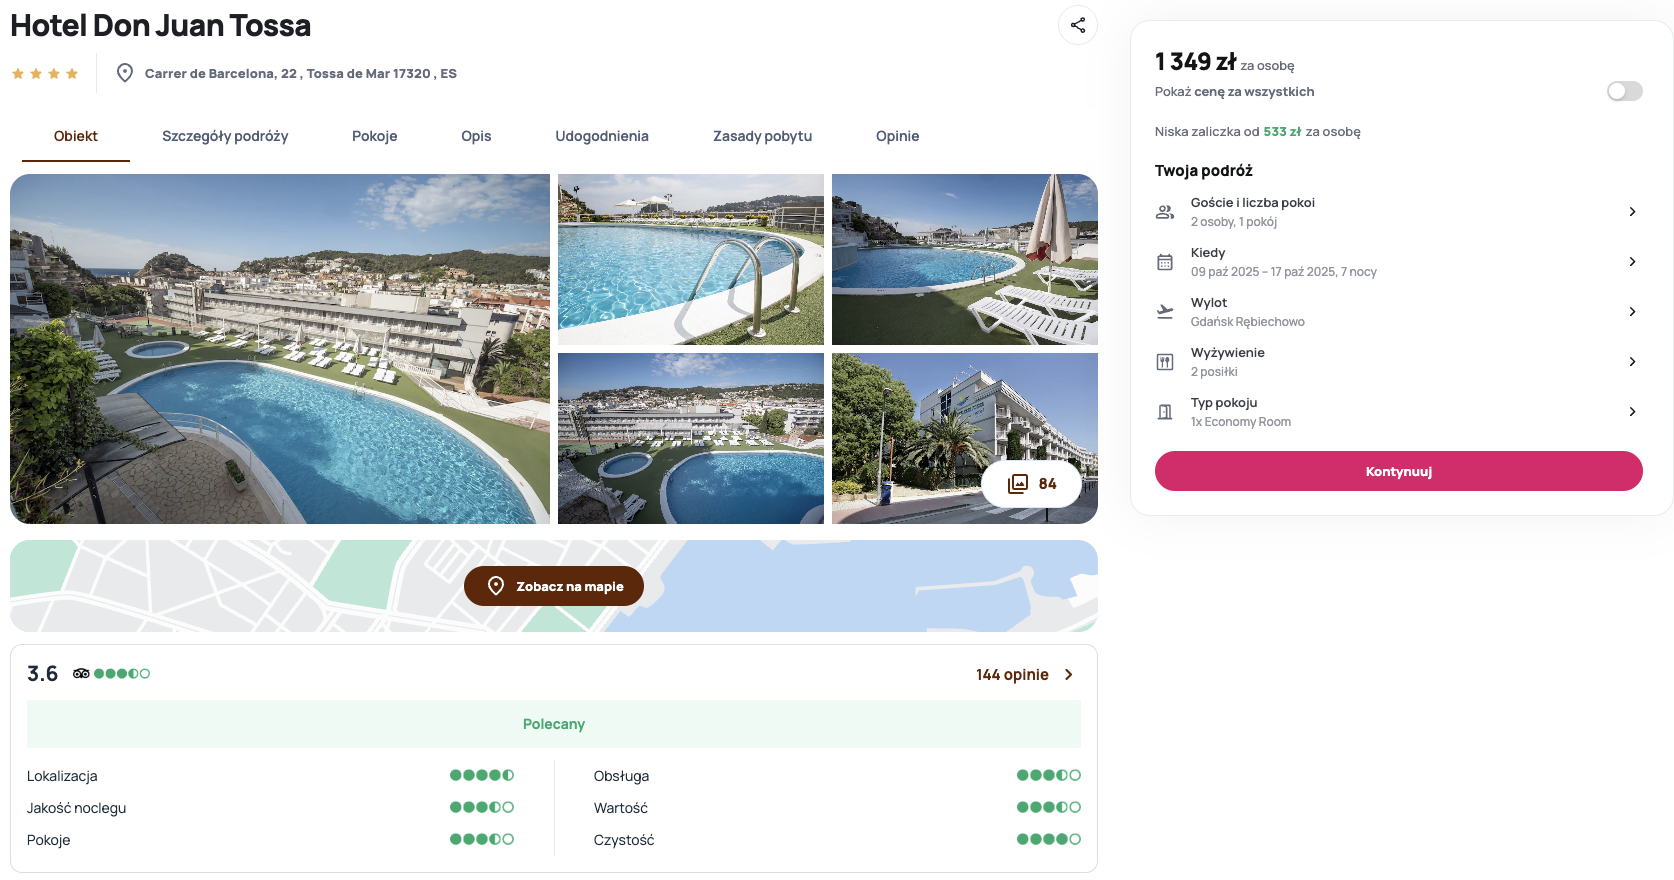The width and height of the screenshot is (1674, 880).
Task: Click the 533 zł deposit amount
Action: [1282, 132]
